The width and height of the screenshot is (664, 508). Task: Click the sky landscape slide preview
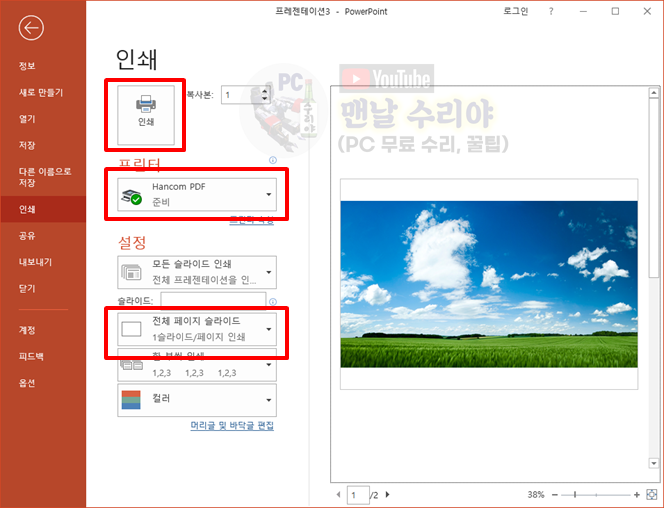(489, 284)
